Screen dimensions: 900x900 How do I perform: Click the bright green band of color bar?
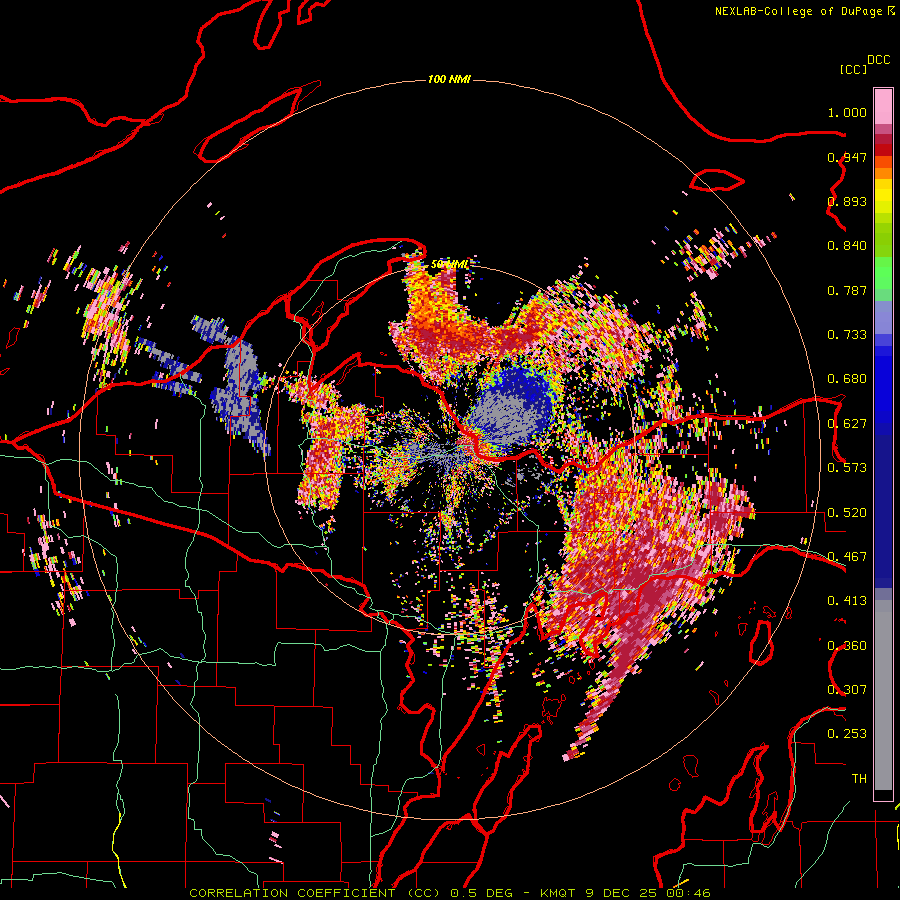883,273
